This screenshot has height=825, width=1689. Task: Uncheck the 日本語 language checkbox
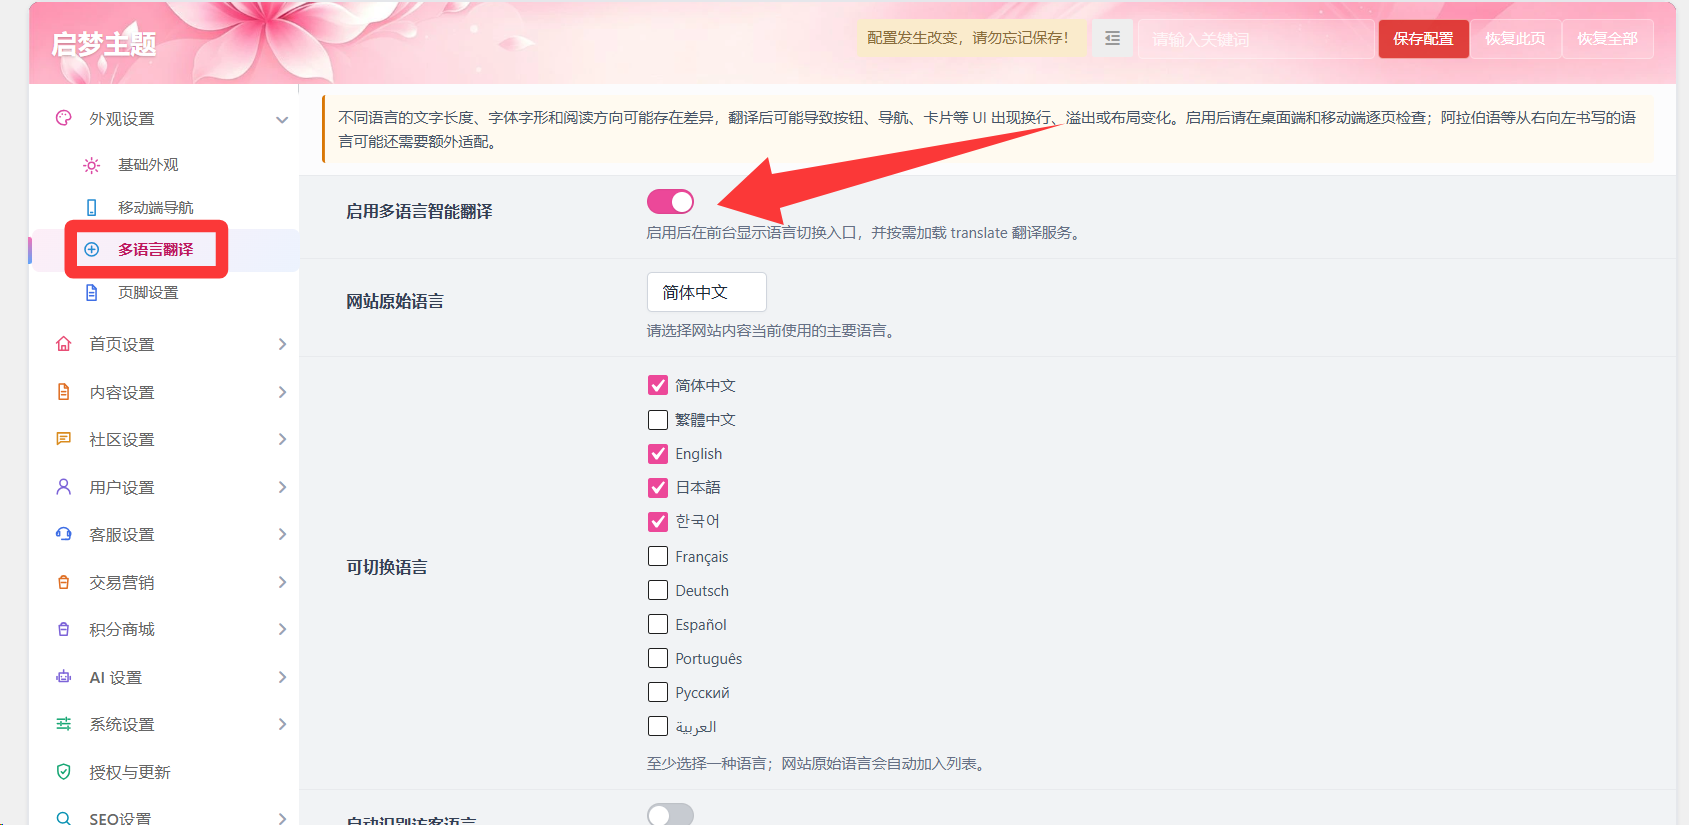658,488
